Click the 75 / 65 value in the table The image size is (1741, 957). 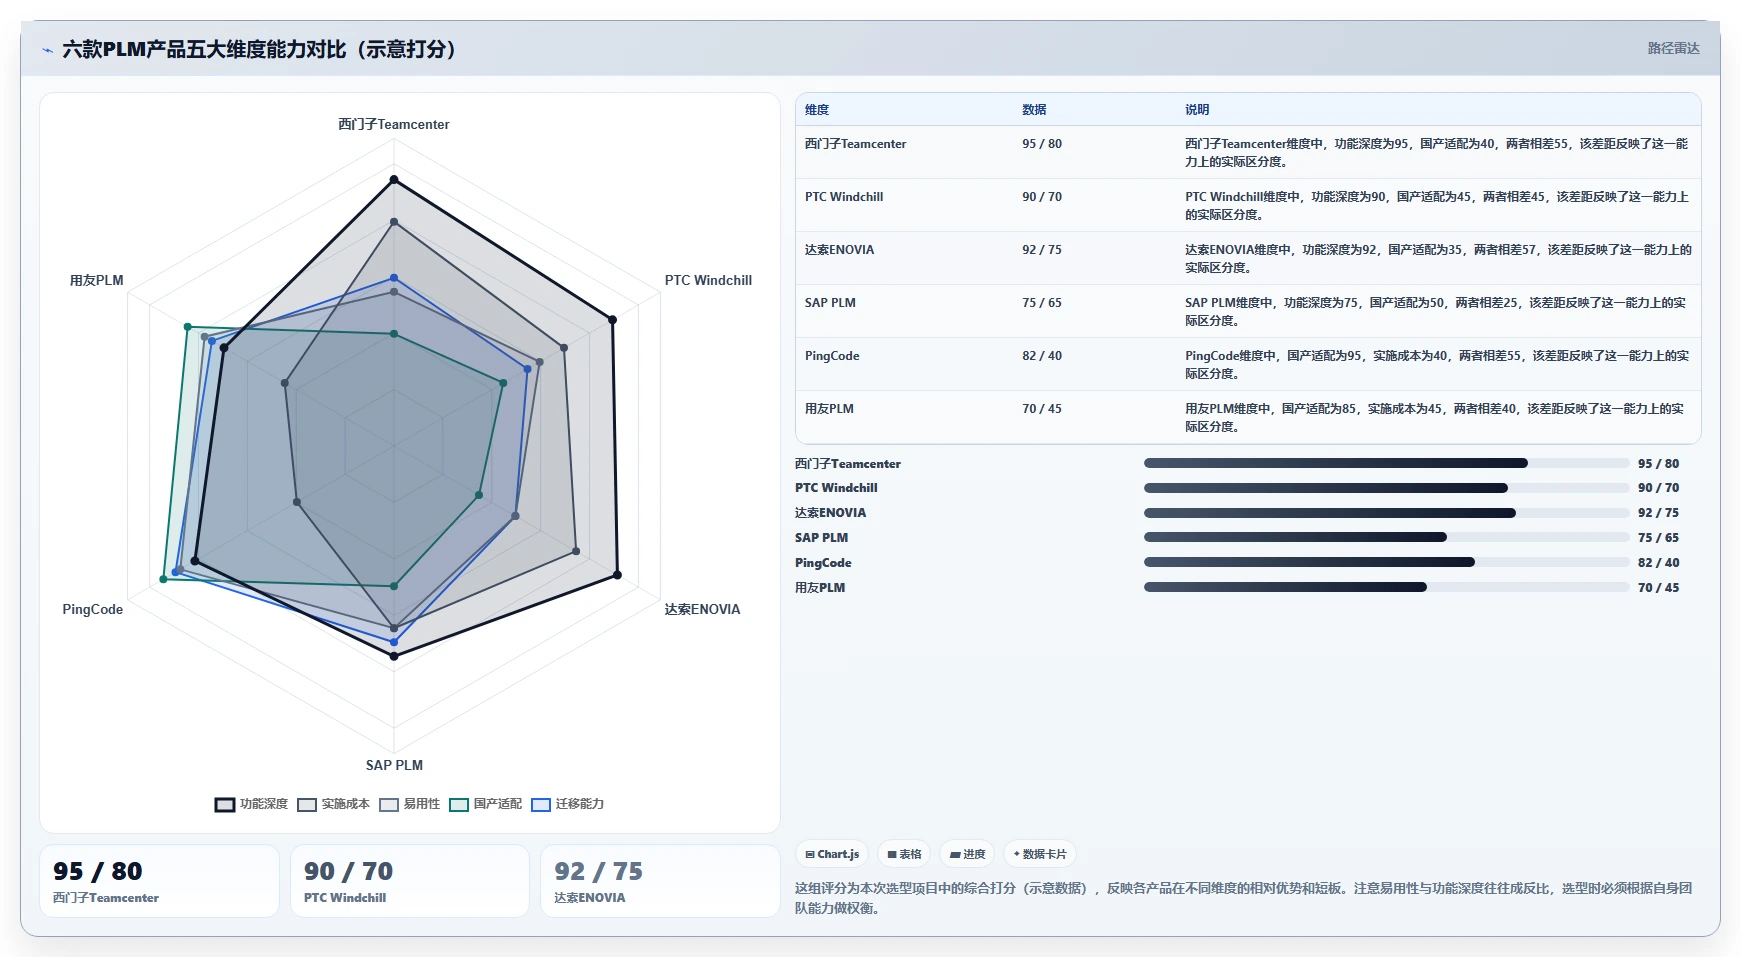[x=1042, y=303]
